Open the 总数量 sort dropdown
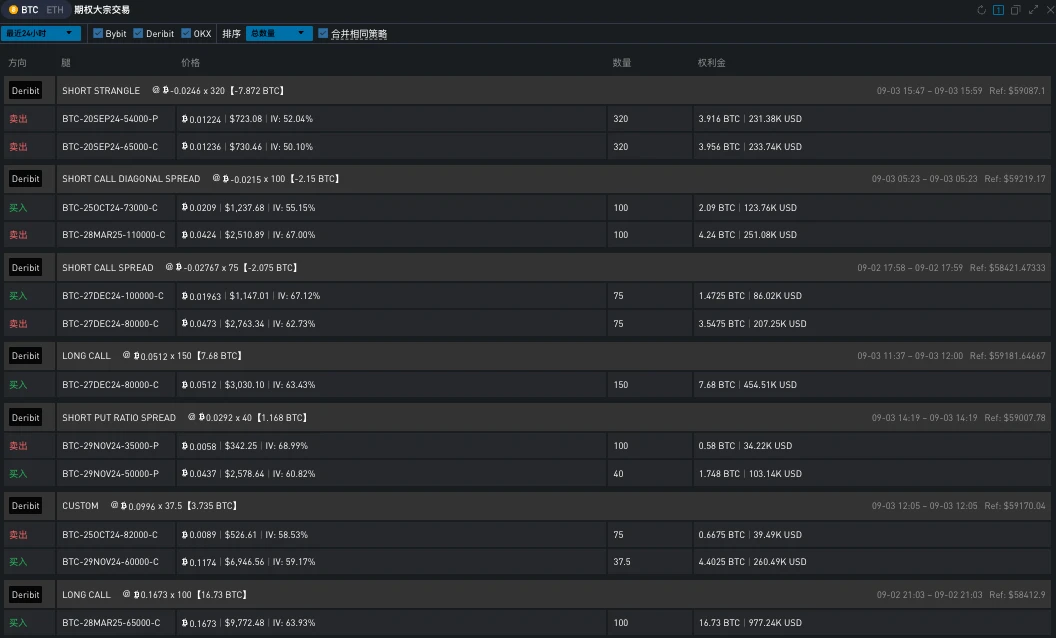 [x=279, y=33]
